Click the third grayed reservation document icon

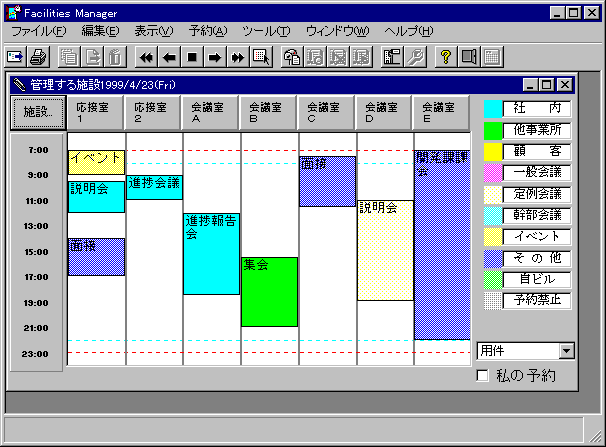[x=361, y=57]
